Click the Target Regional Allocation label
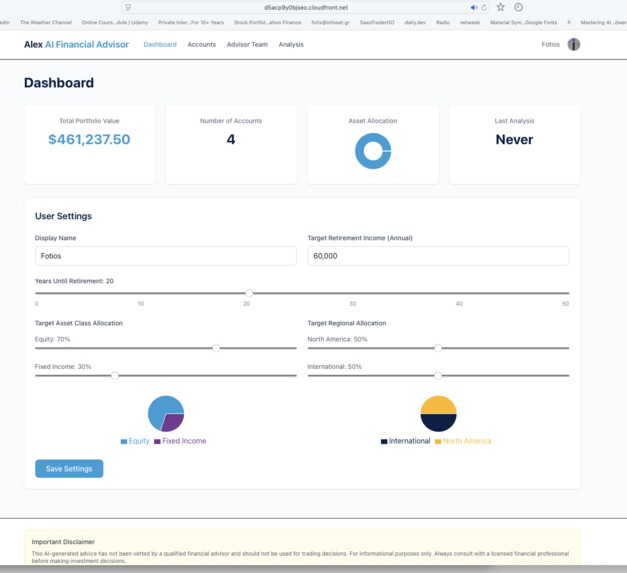Image resolution: width=627 pixels, height=573 pixels. coord(347,323)
